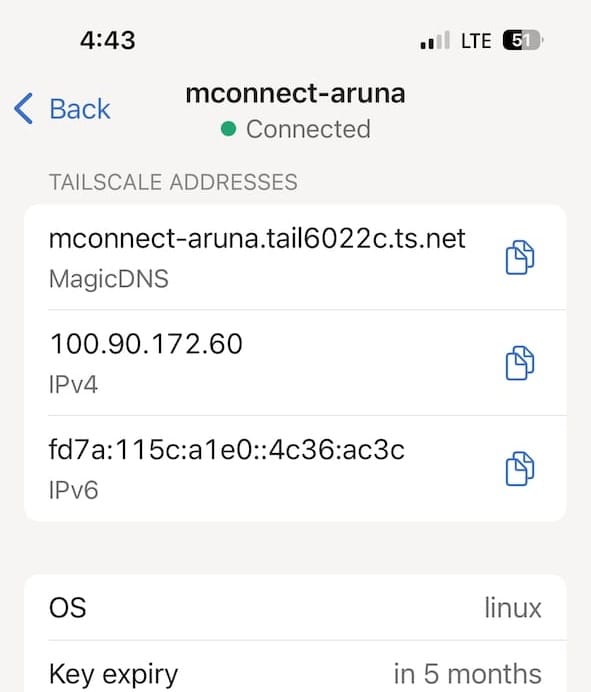Viewport: 591px width, 692px height.
Task: Tap the mconnect-aruna title heading
Action: [295, 94]
